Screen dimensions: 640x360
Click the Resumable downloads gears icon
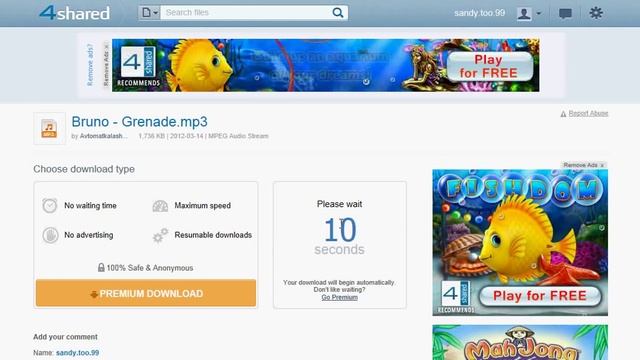pyautogui.click(x=160, y=235)
